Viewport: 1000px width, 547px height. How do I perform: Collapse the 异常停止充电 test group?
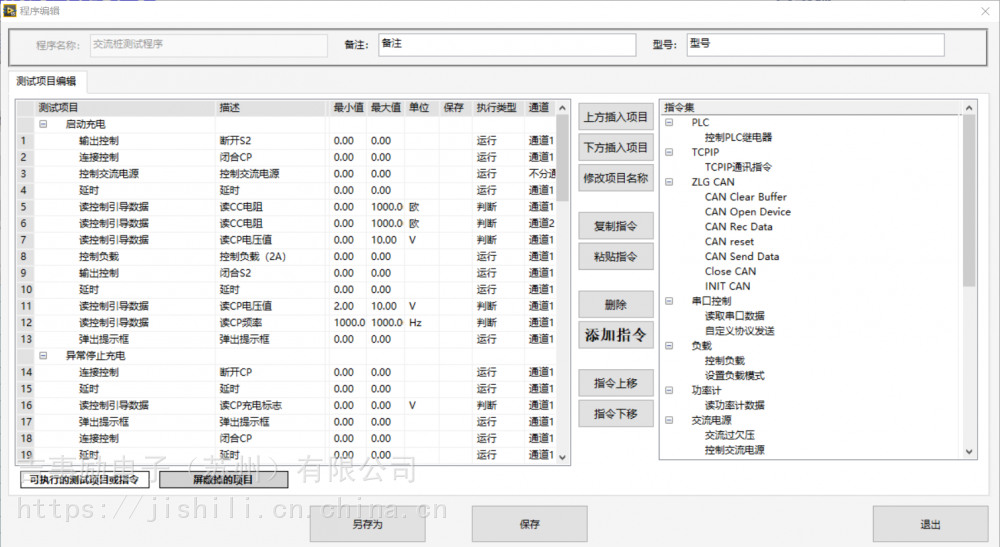(43, 355)
